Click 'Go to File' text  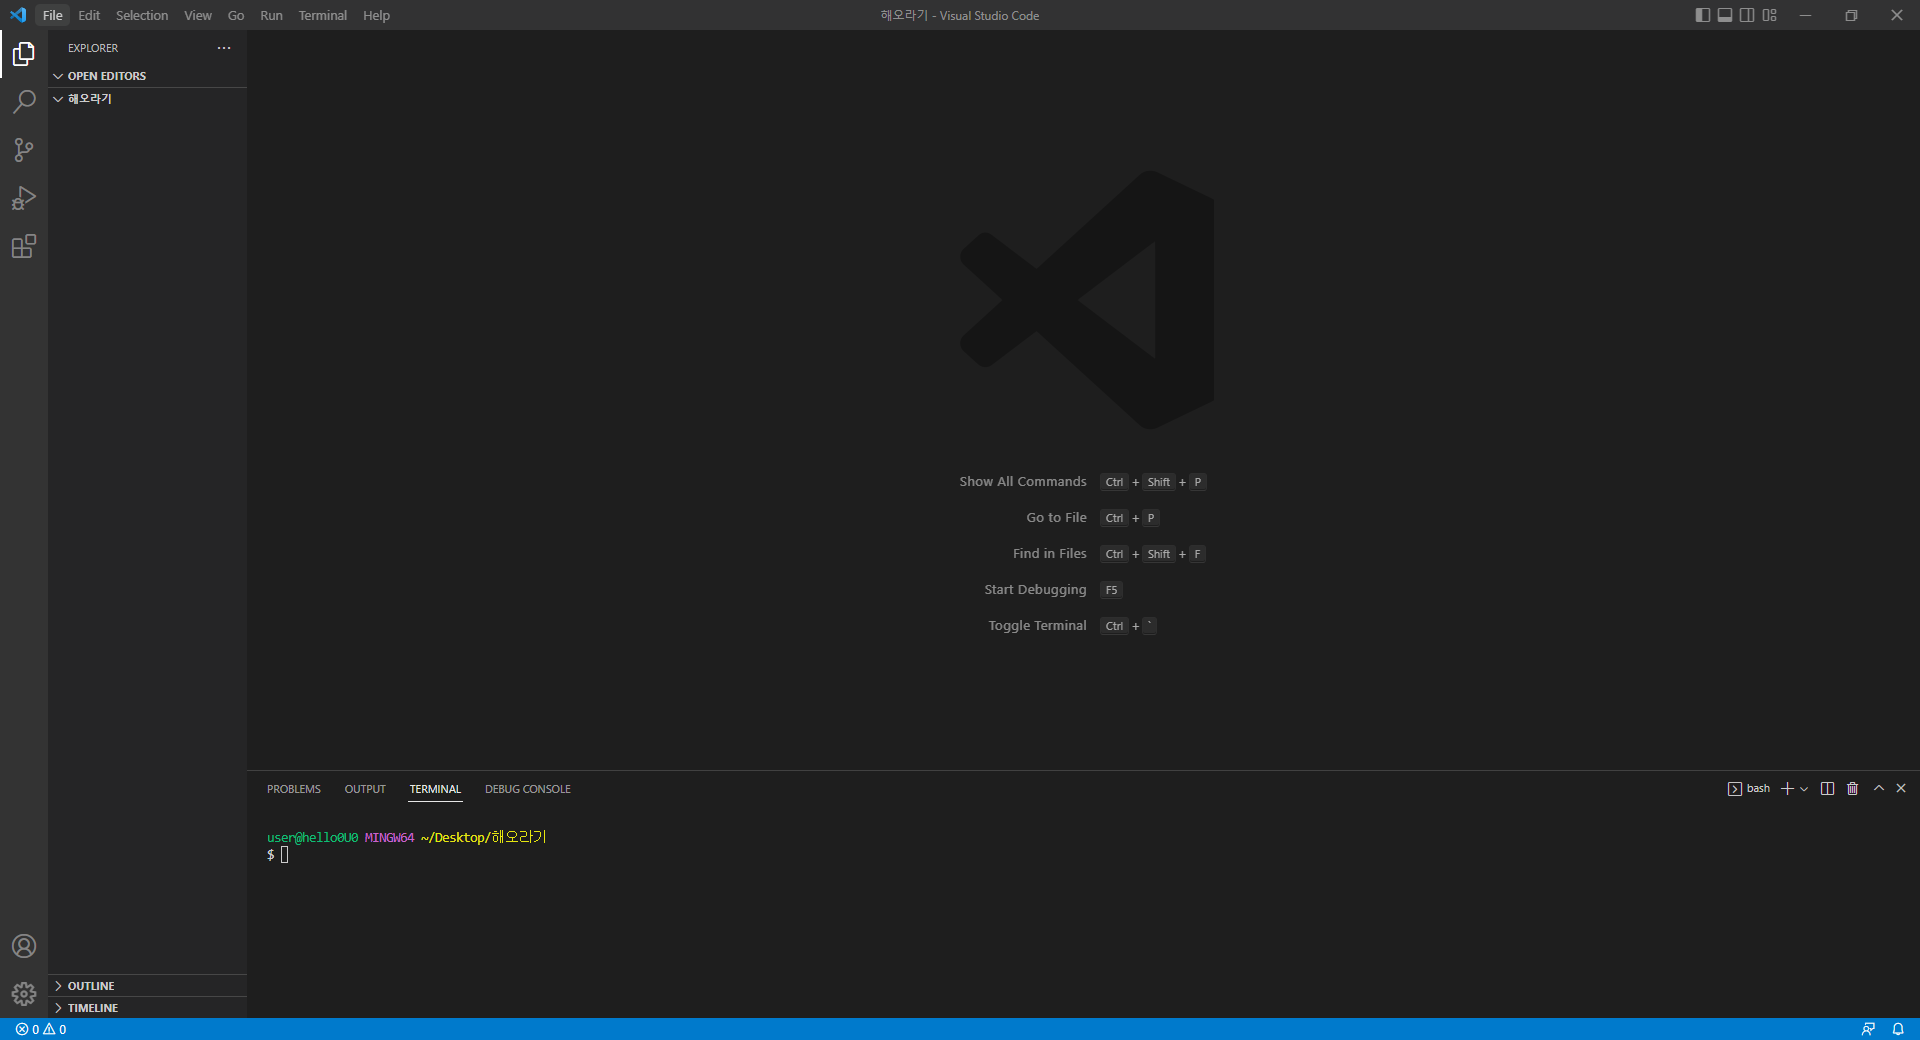[1056, 518]
